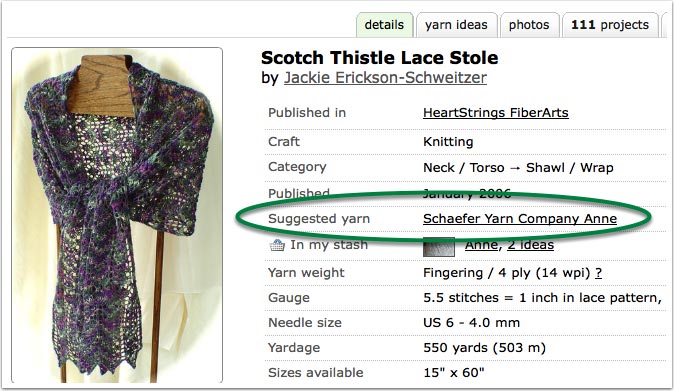This screenshot has height=391, width=674.
Task: Follow the HeartStrings FiberArts link
Action: [x=496, y=113]
